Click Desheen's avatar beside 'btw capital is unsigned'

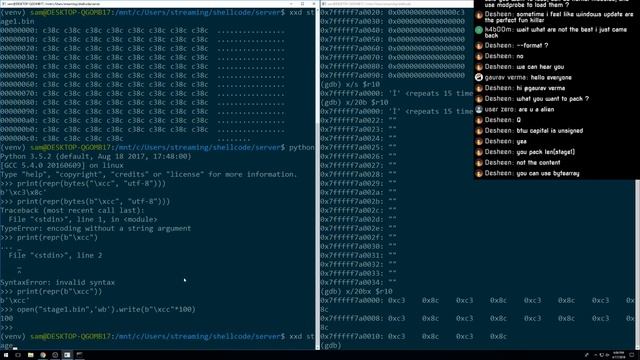(x=479, y=131)
